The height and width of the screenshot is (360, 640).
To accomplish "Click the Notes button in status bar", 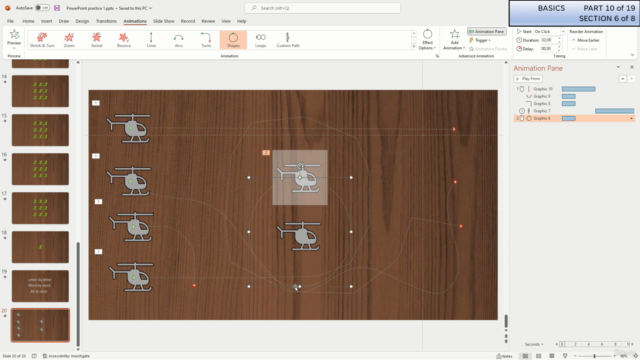I will [x=504, y=356].
